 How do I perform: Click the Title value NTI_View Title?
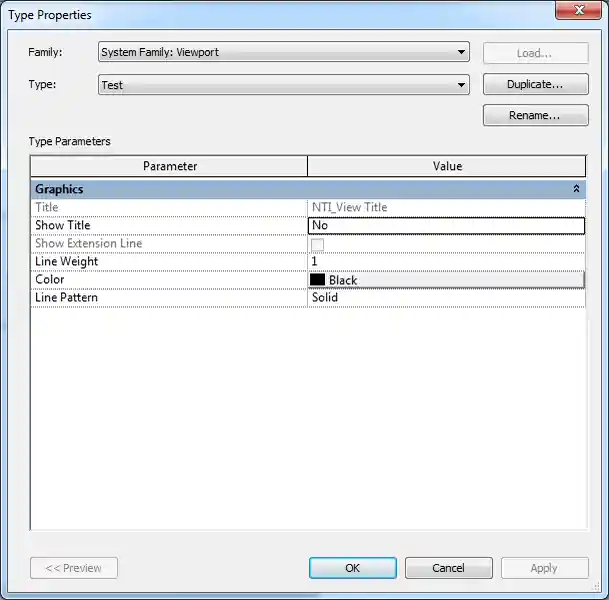pyautogui.click(x=350, y=208)
